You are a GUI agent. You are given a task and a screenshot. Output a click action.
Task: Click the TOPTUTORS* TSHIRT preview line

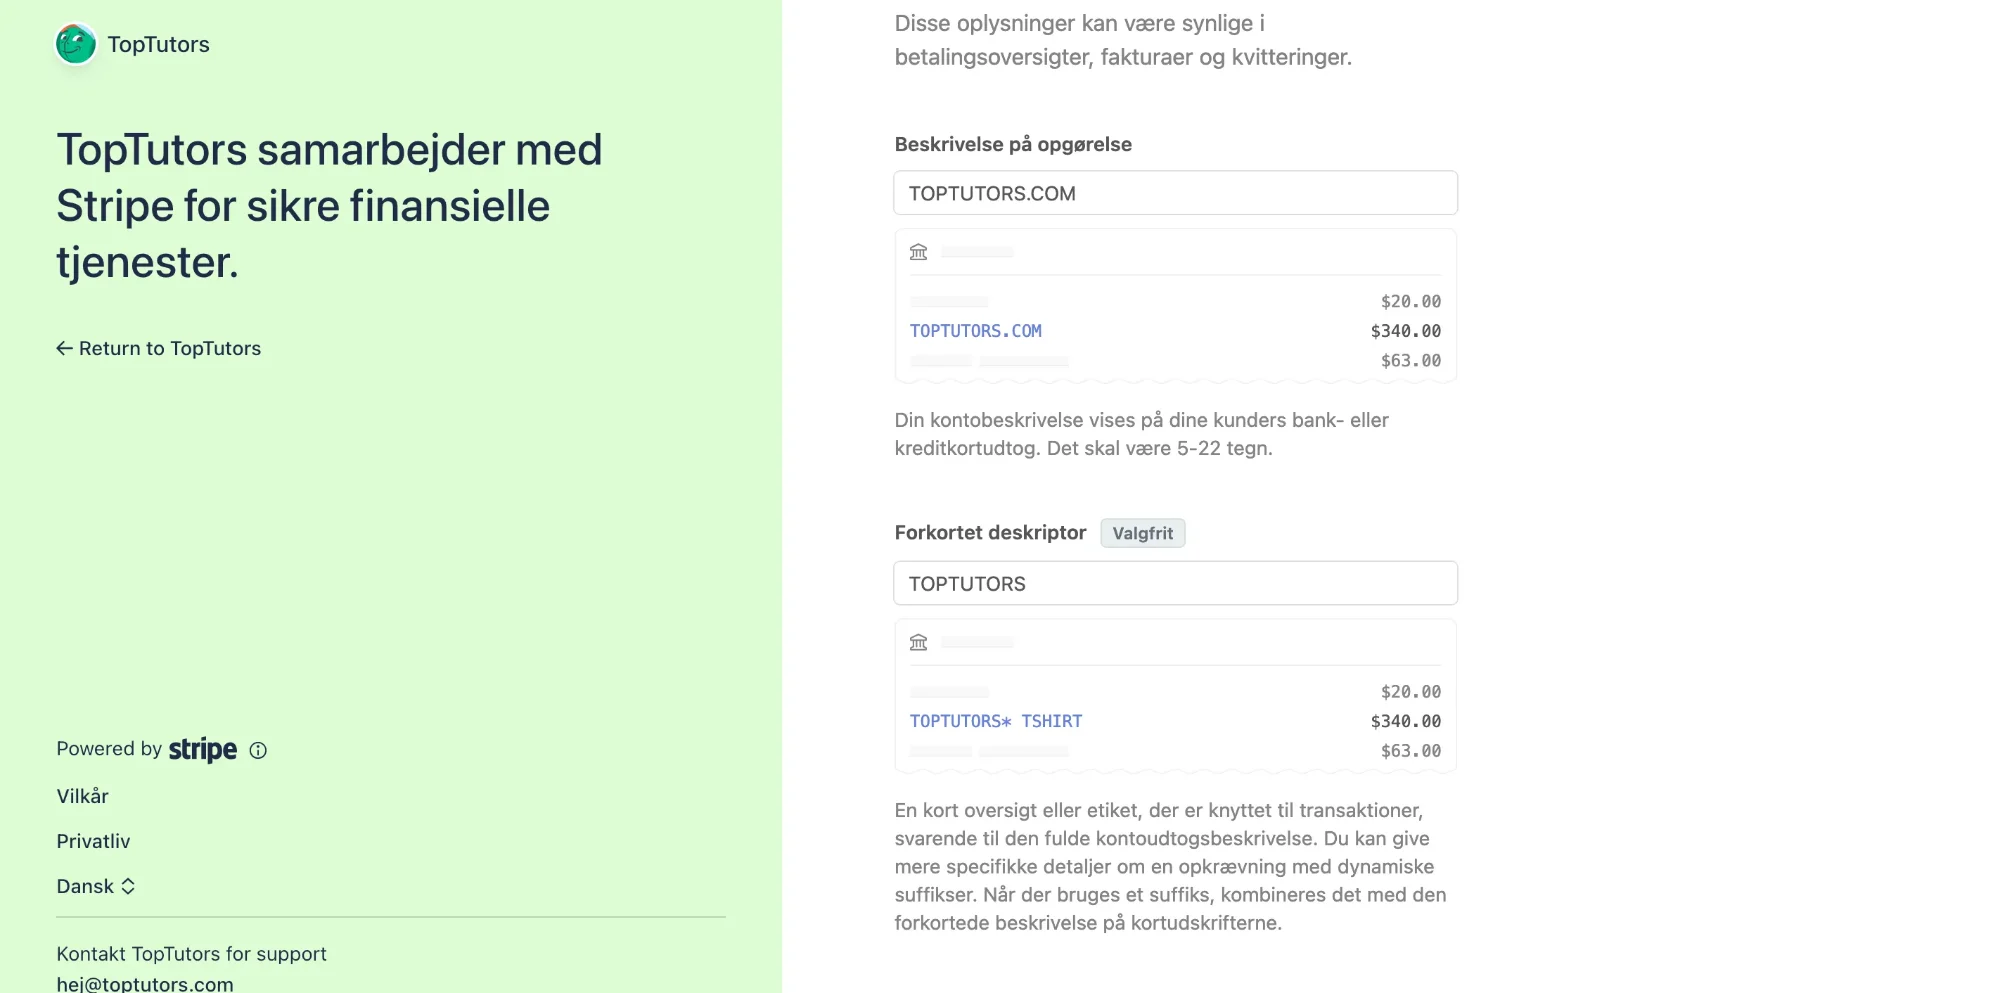pos(996,721)
